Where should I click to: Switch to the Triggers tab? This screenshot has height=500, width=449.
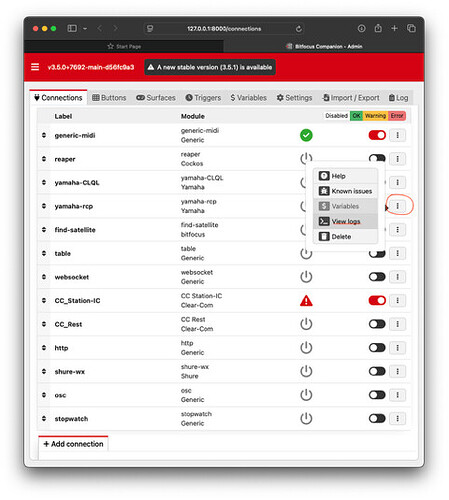pyautogui.click(x=203, y=98)
